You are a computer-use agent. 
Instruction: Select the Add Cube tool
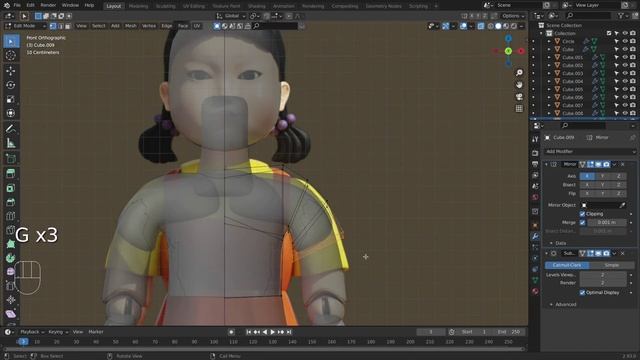pyautogui.click(x=11, y=159)
